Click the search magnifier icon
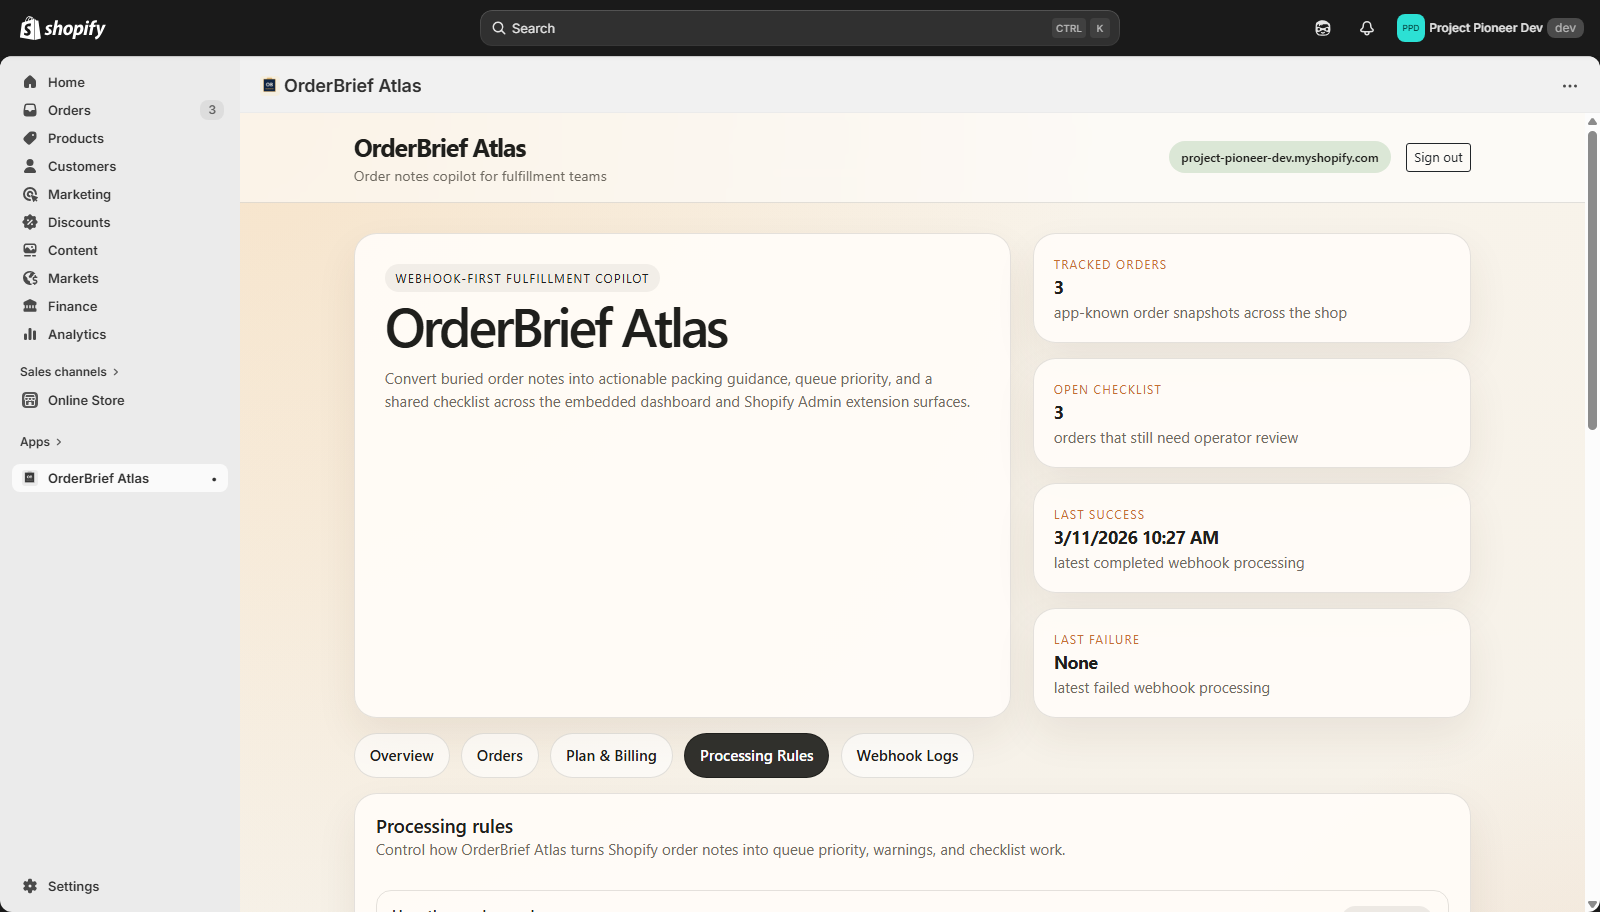Viewport: 1600px width, 912px height. [x=499, y=28]
